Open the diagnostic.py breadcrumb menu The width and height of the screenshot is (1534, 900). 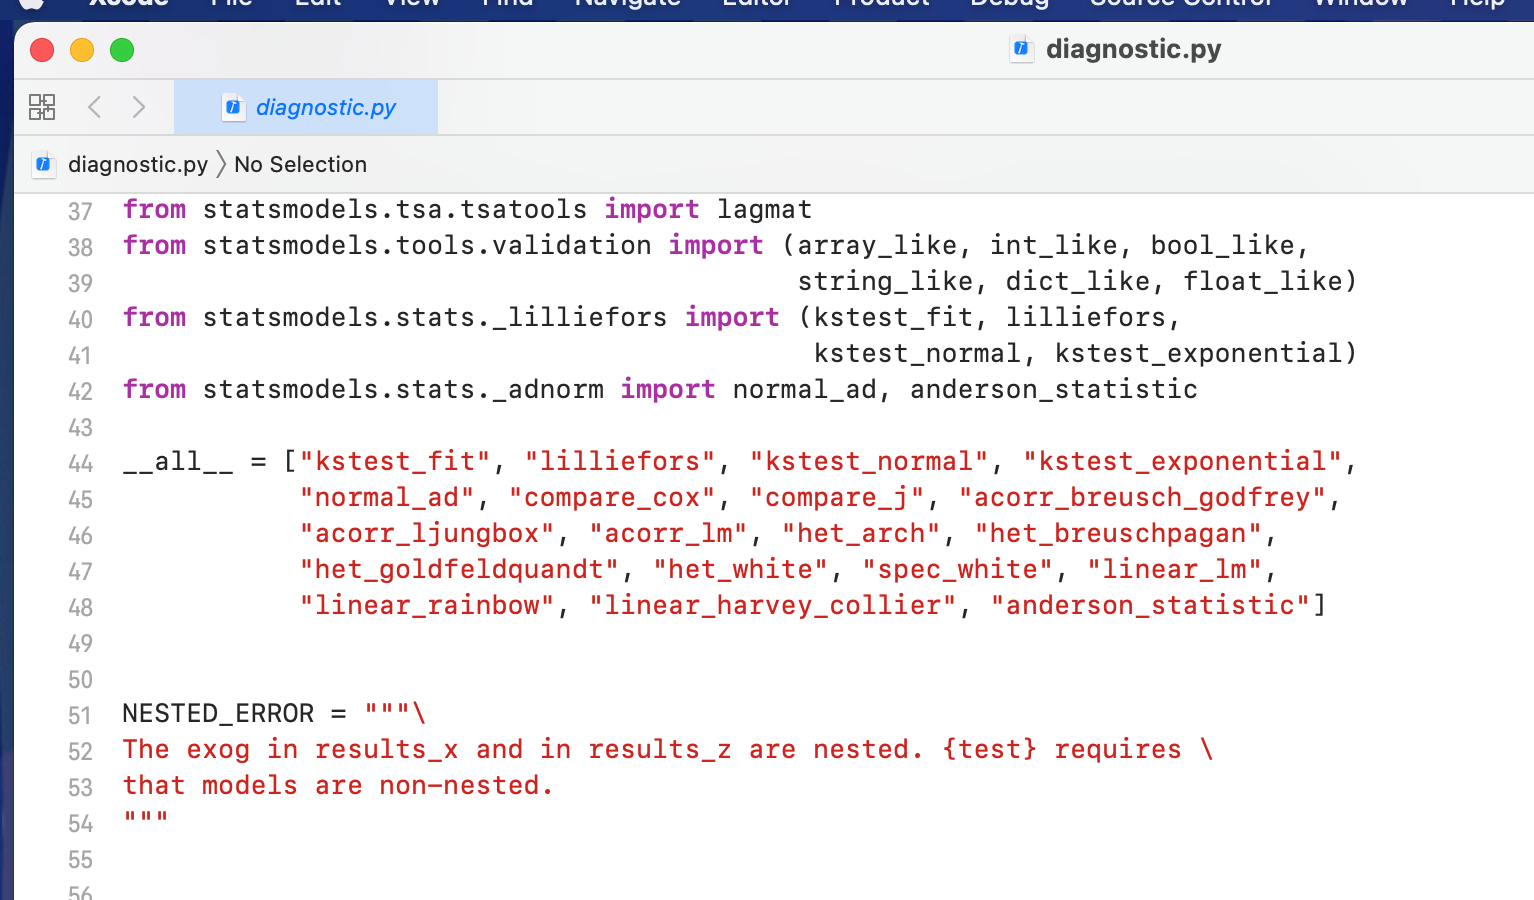click(x=138, y=164)
